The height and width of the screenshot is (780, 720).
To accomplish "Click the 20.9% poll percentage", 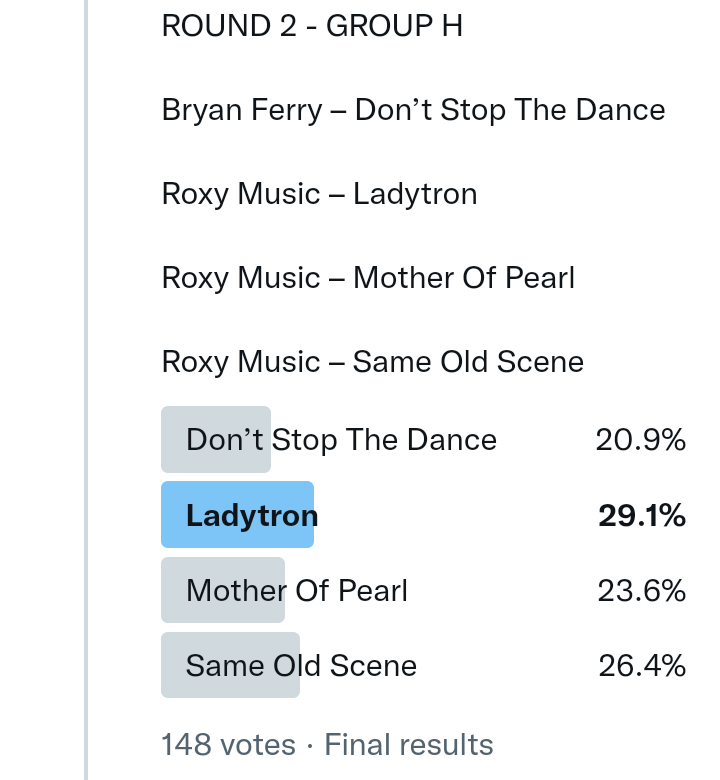I will click(x=640, y=440).
